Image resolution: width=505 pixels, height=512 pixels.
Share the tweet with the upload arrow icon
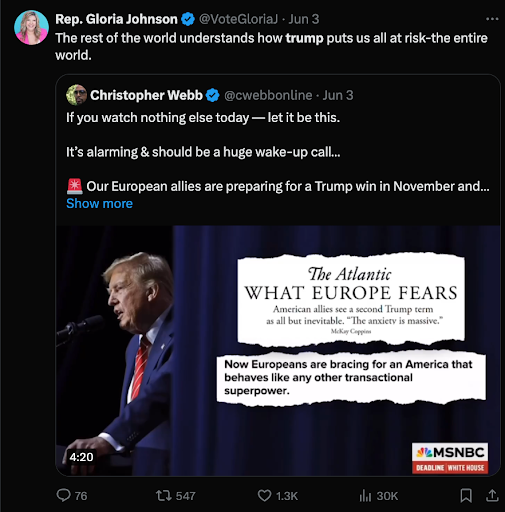(x=492, y=495)
